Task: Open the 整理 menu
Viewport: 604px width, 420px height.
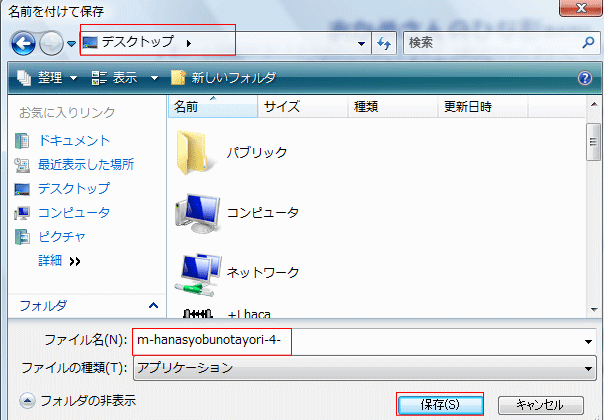Action: tap(44, 78)
